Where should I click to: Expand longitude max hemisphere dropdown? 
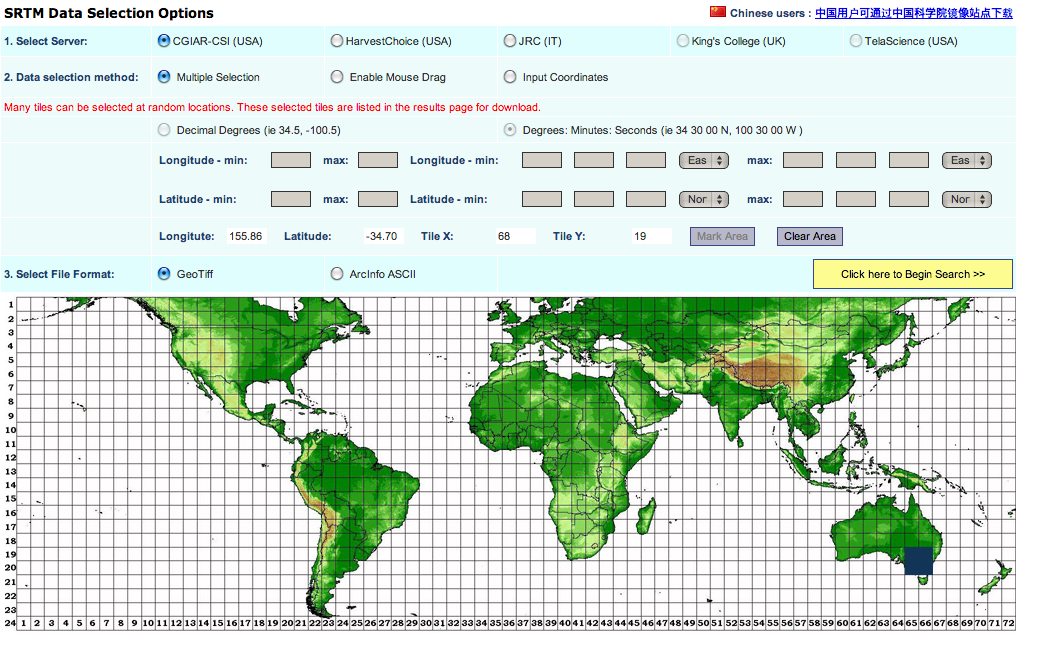coord(966,160)
